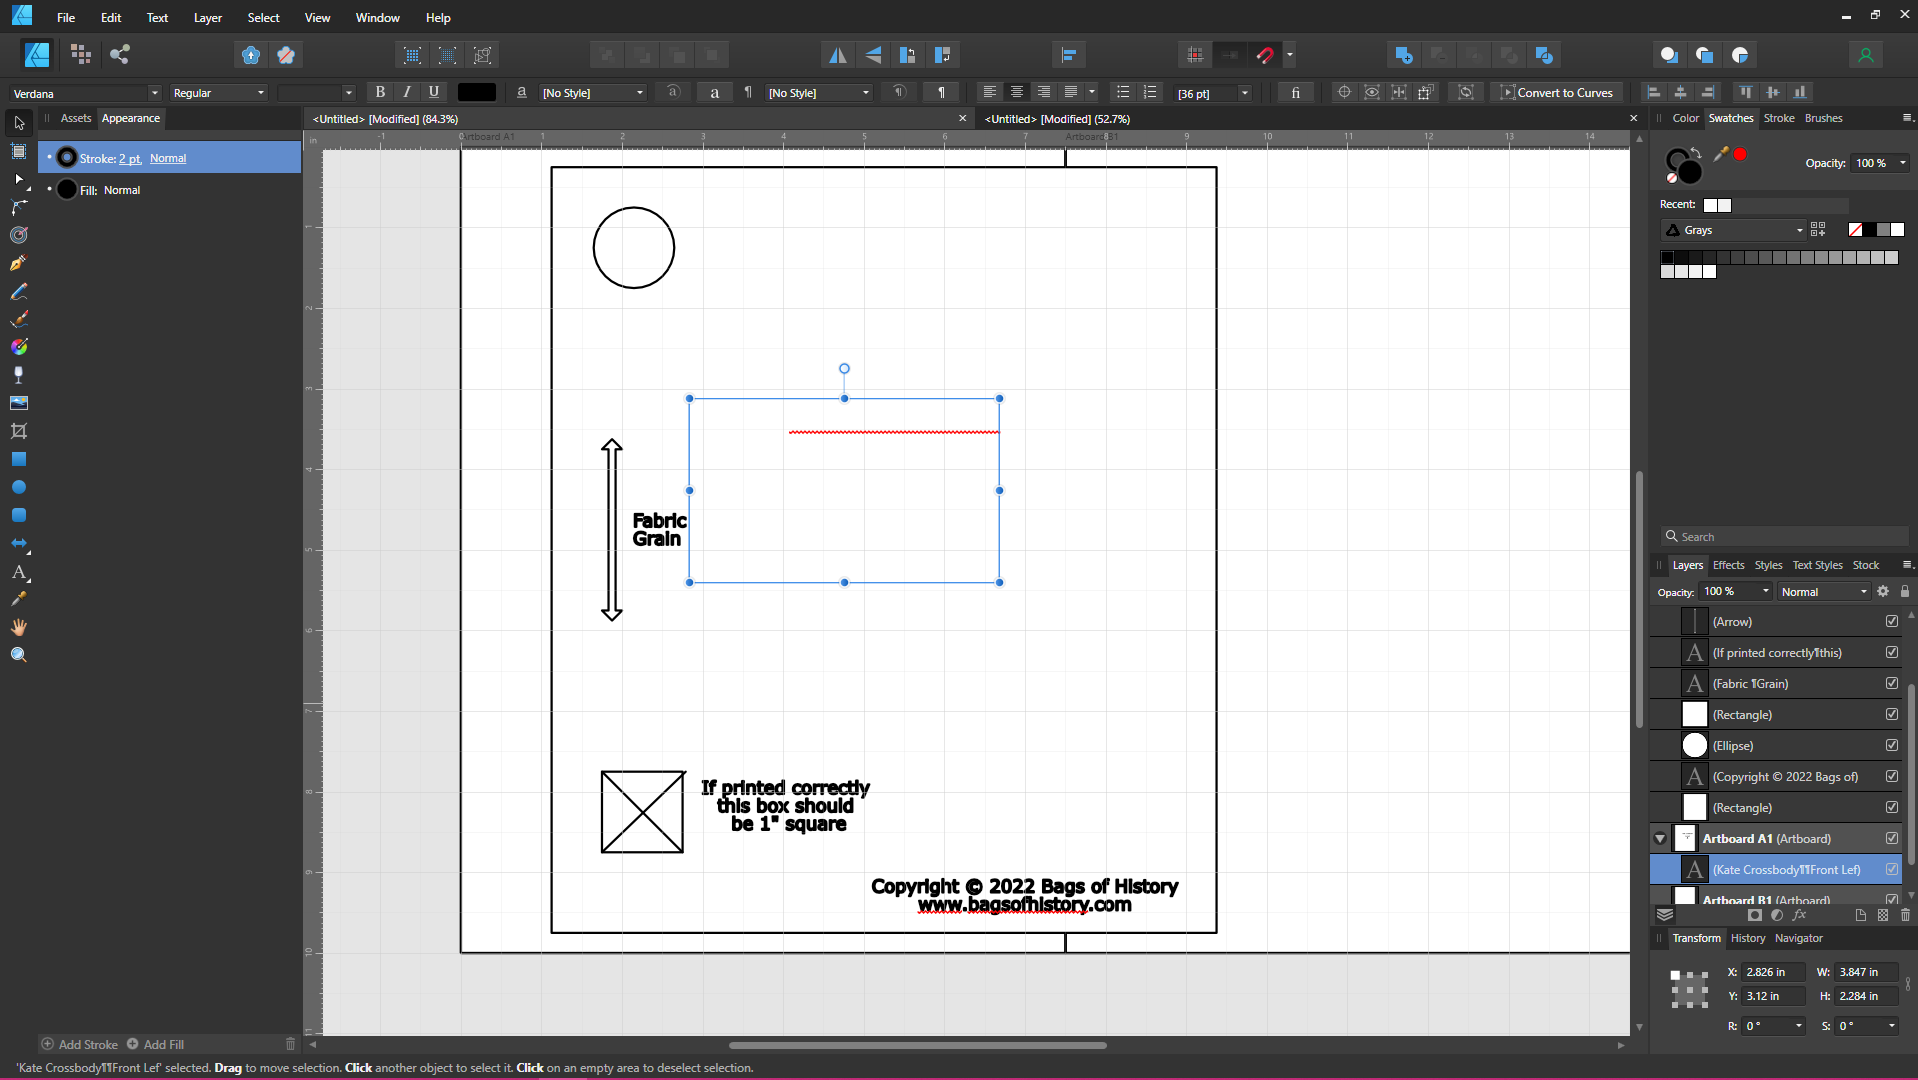The image size is (1918, 1080).
Task: Select the Pen tool
Action: pos(18,264)
